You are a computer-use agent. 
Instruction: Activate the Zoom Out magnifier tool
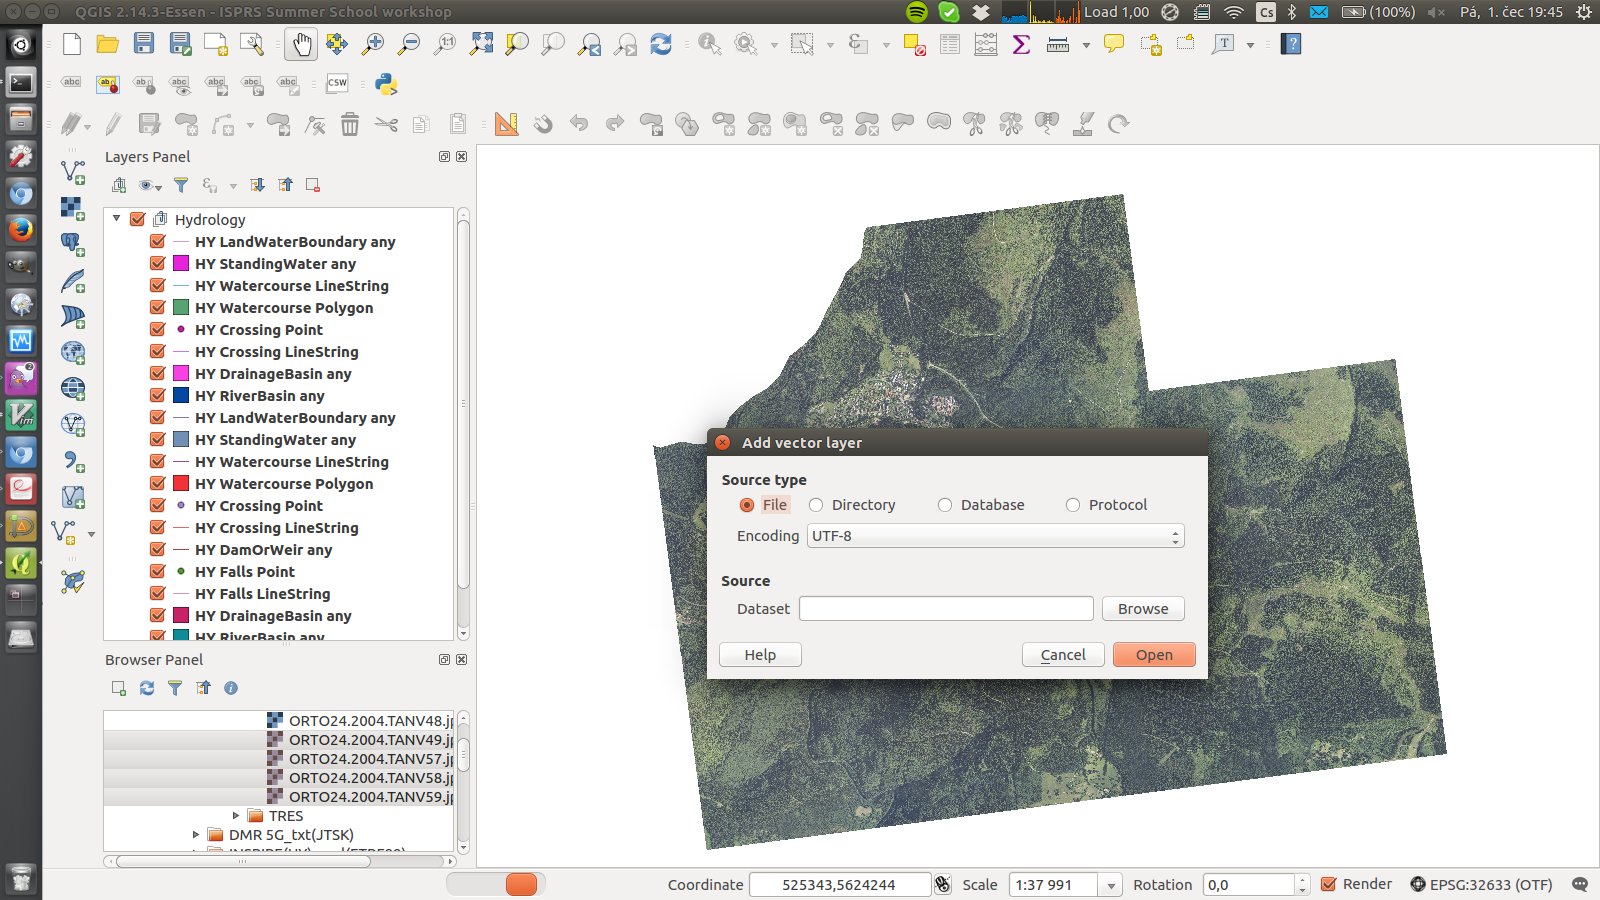coord(409,44)
